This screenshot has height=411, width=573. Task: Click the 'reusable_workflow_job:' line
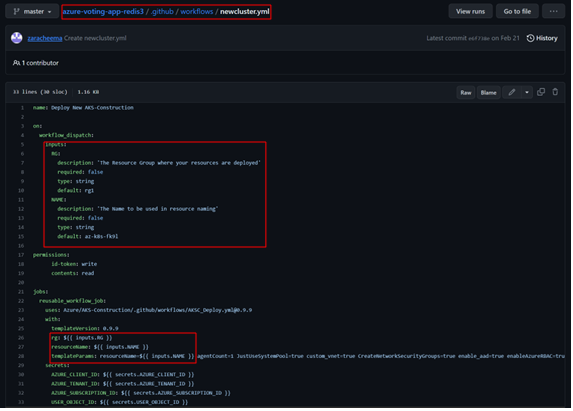[73, 301]
